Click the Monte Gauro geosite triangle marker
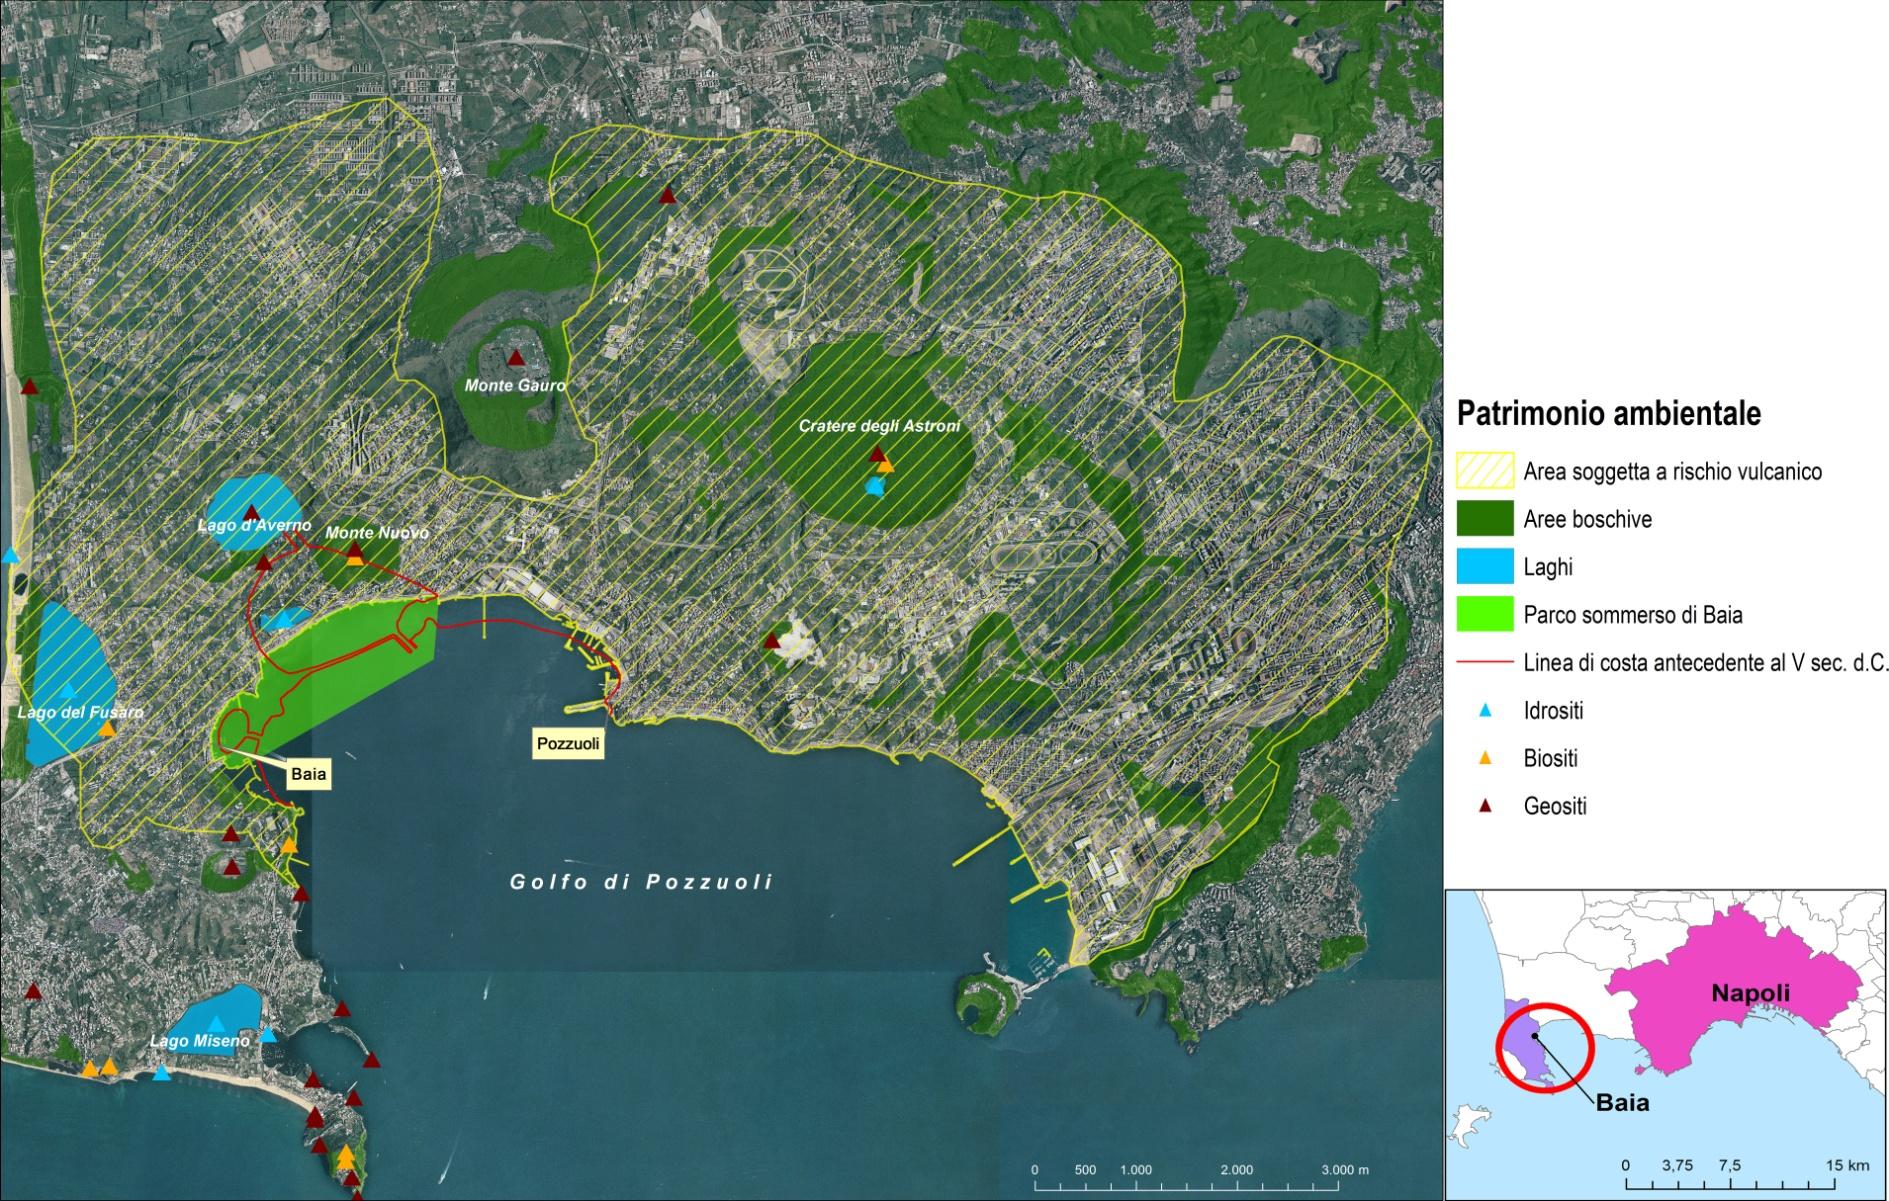1889x1201 pixels. (x=516, y=357)
